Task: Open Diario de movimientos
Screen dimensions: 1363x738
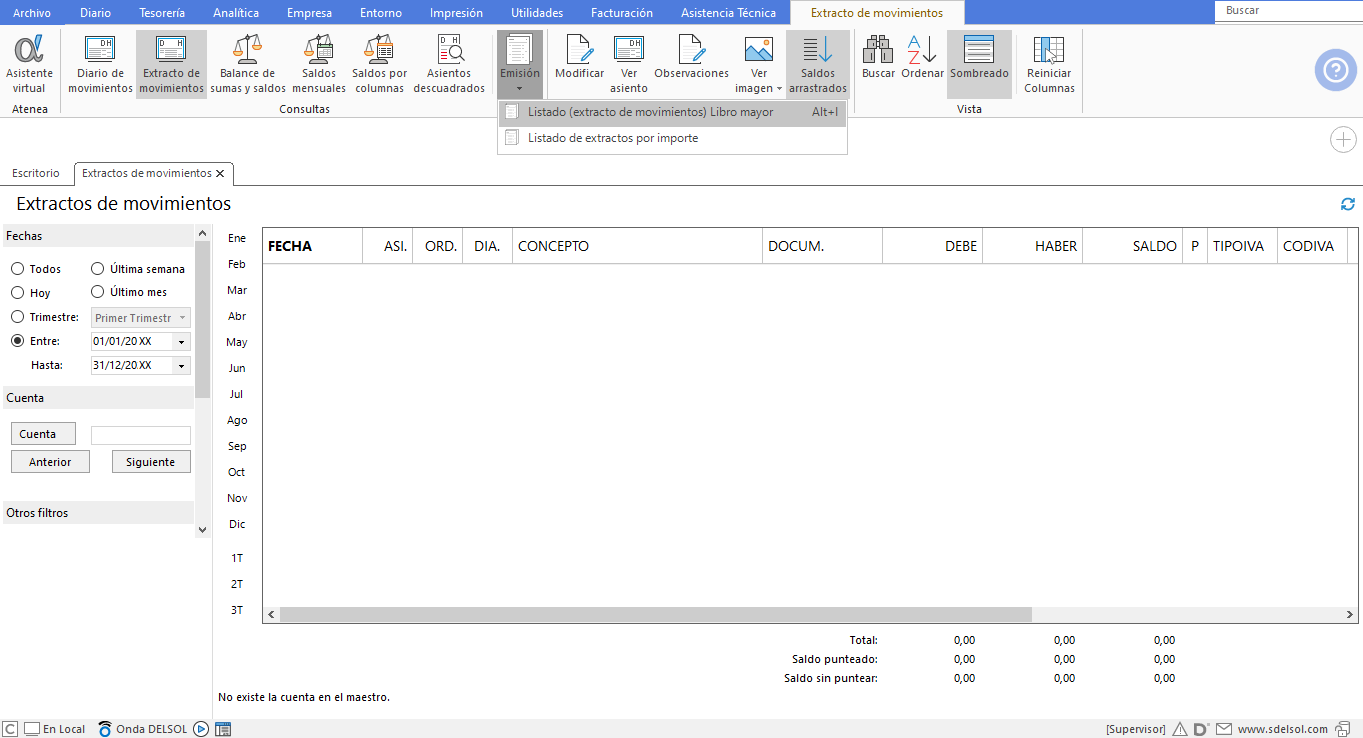Action: [x=100, y=65]
